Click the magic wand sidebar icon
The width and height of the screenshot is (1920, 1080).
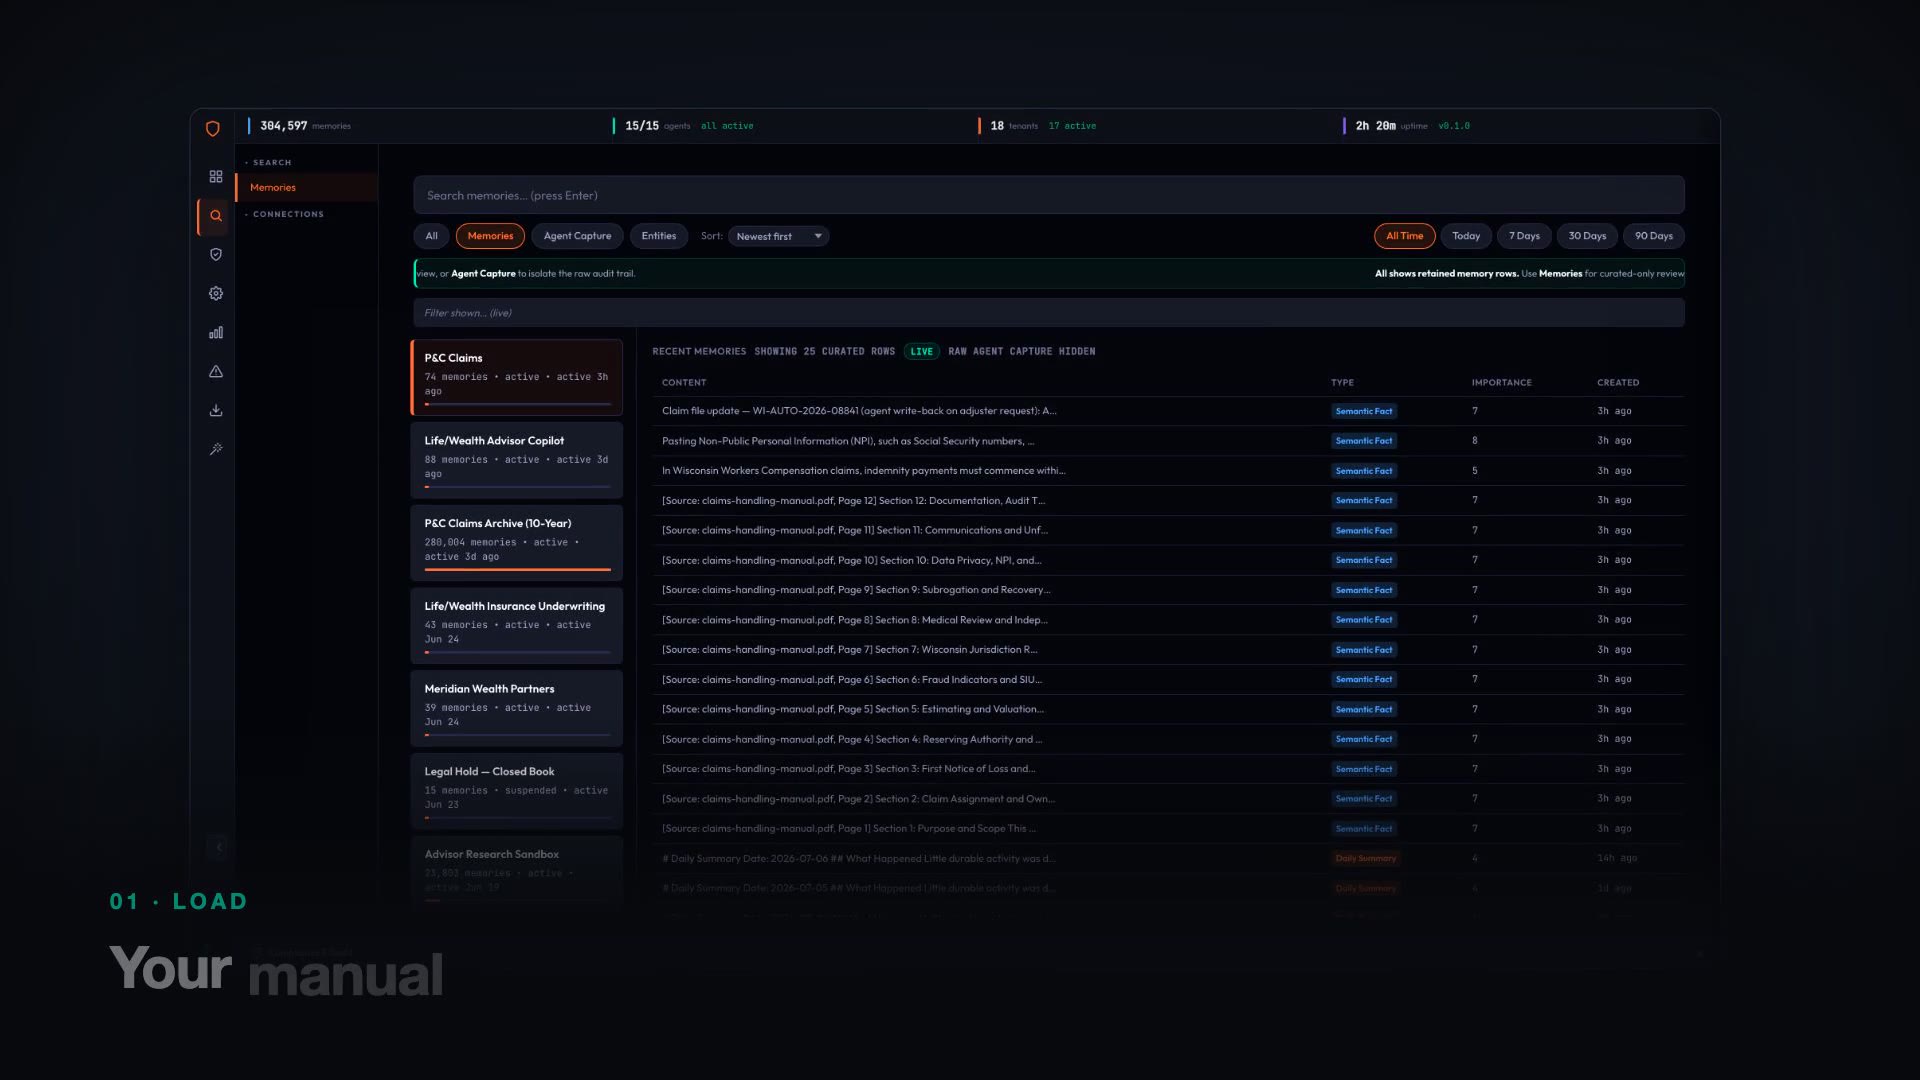pyautogui.click(x=215, y=450)
